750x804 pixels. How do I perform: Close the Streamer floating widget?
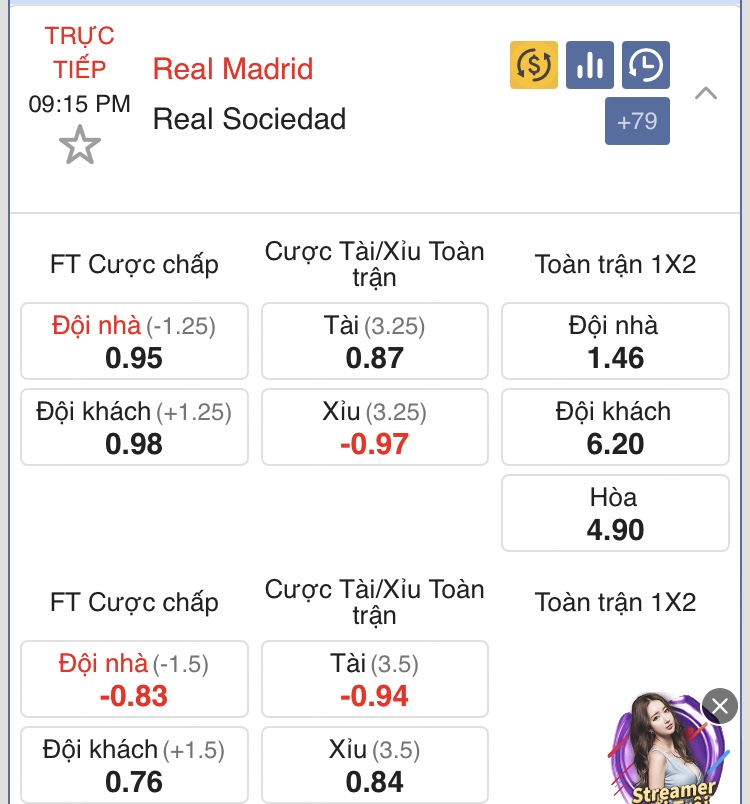tap(720, 706)
